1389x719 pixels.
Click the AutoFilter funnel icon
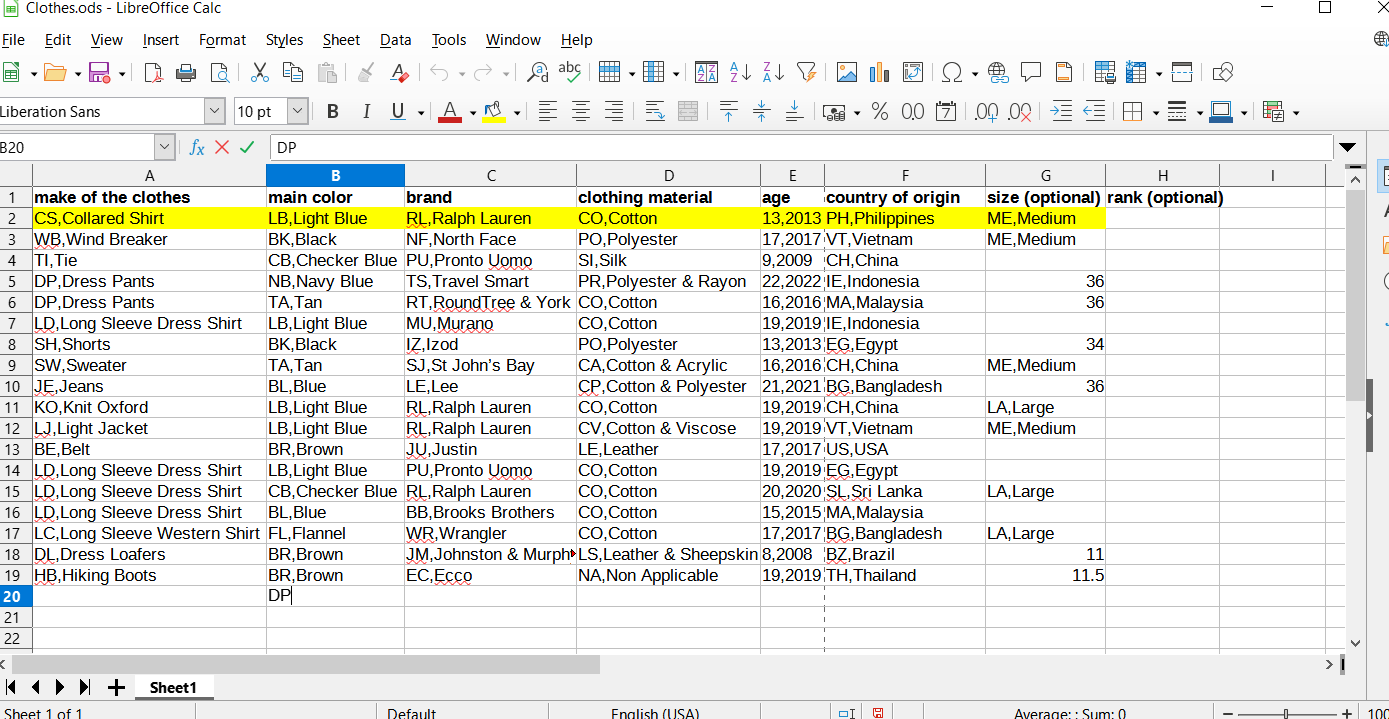pos(806,72)
